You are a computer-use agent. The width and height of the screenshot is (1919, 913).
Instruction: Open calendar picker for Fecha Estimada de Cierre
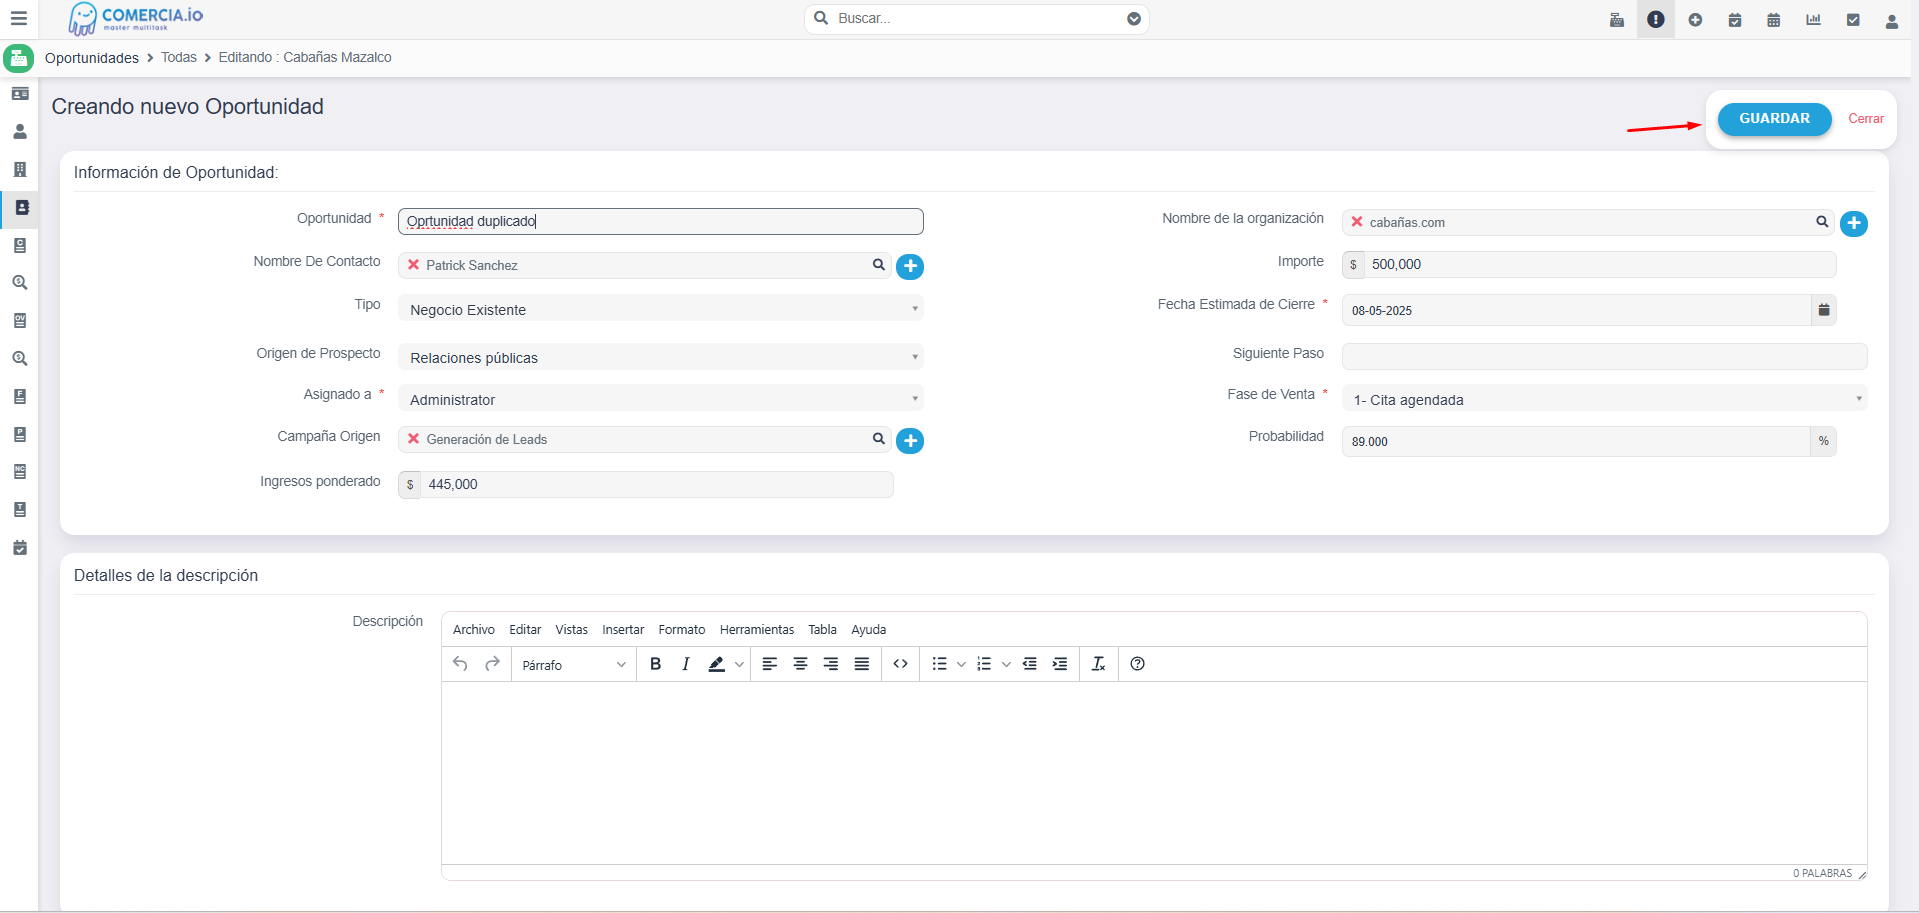click(1823, 310)
